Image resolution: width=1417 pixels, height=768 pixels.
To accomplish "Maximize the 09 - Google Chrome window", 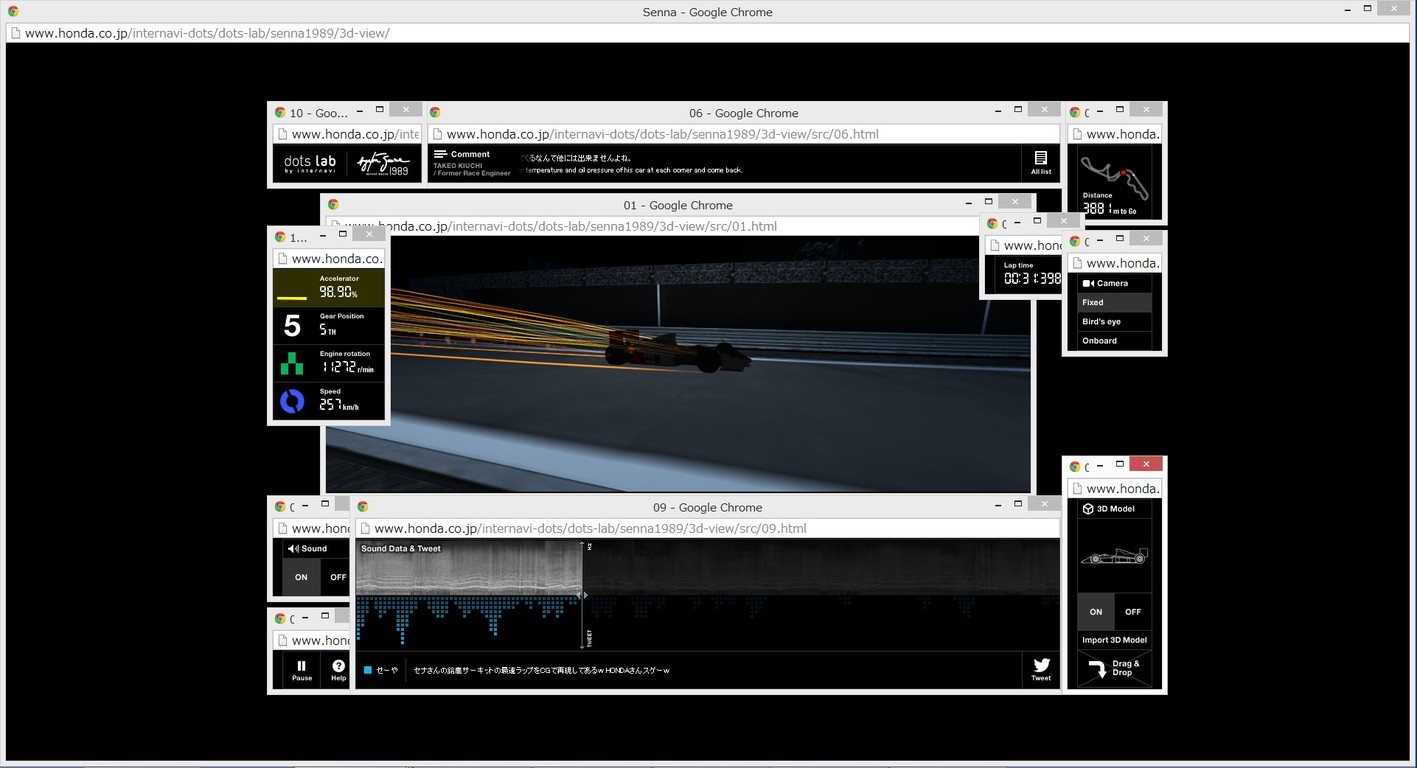I will pyautogui.click(x=1018, y=504).
